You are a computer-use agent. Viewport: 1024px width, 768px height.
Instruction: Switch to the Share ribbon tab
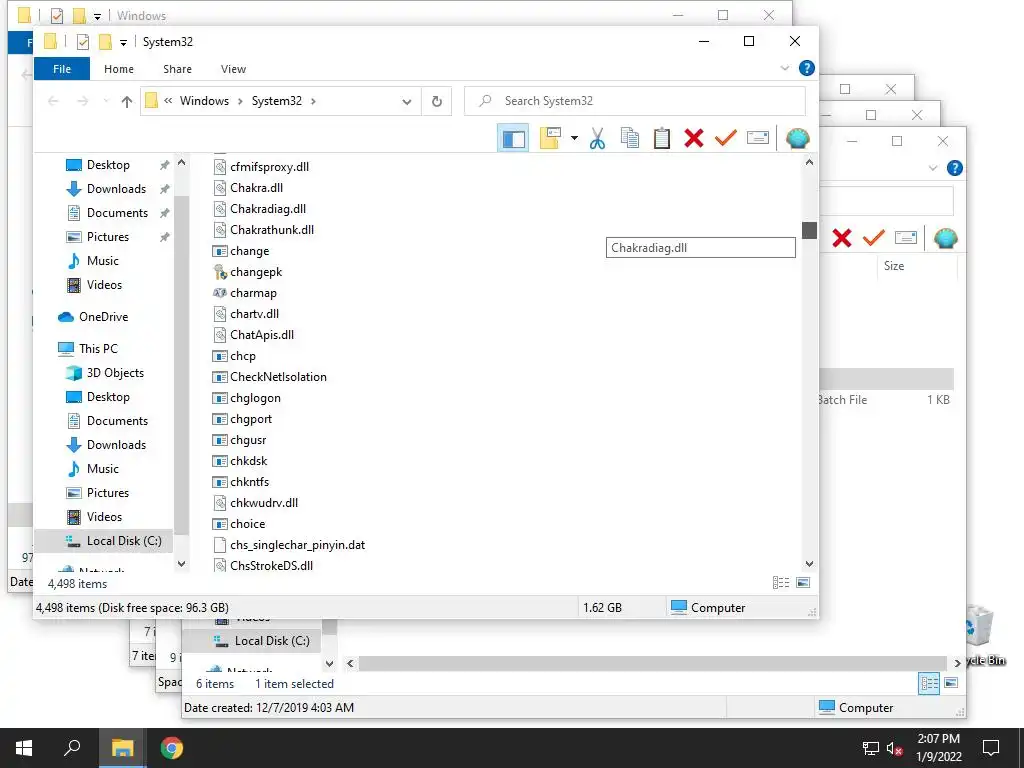177,69
